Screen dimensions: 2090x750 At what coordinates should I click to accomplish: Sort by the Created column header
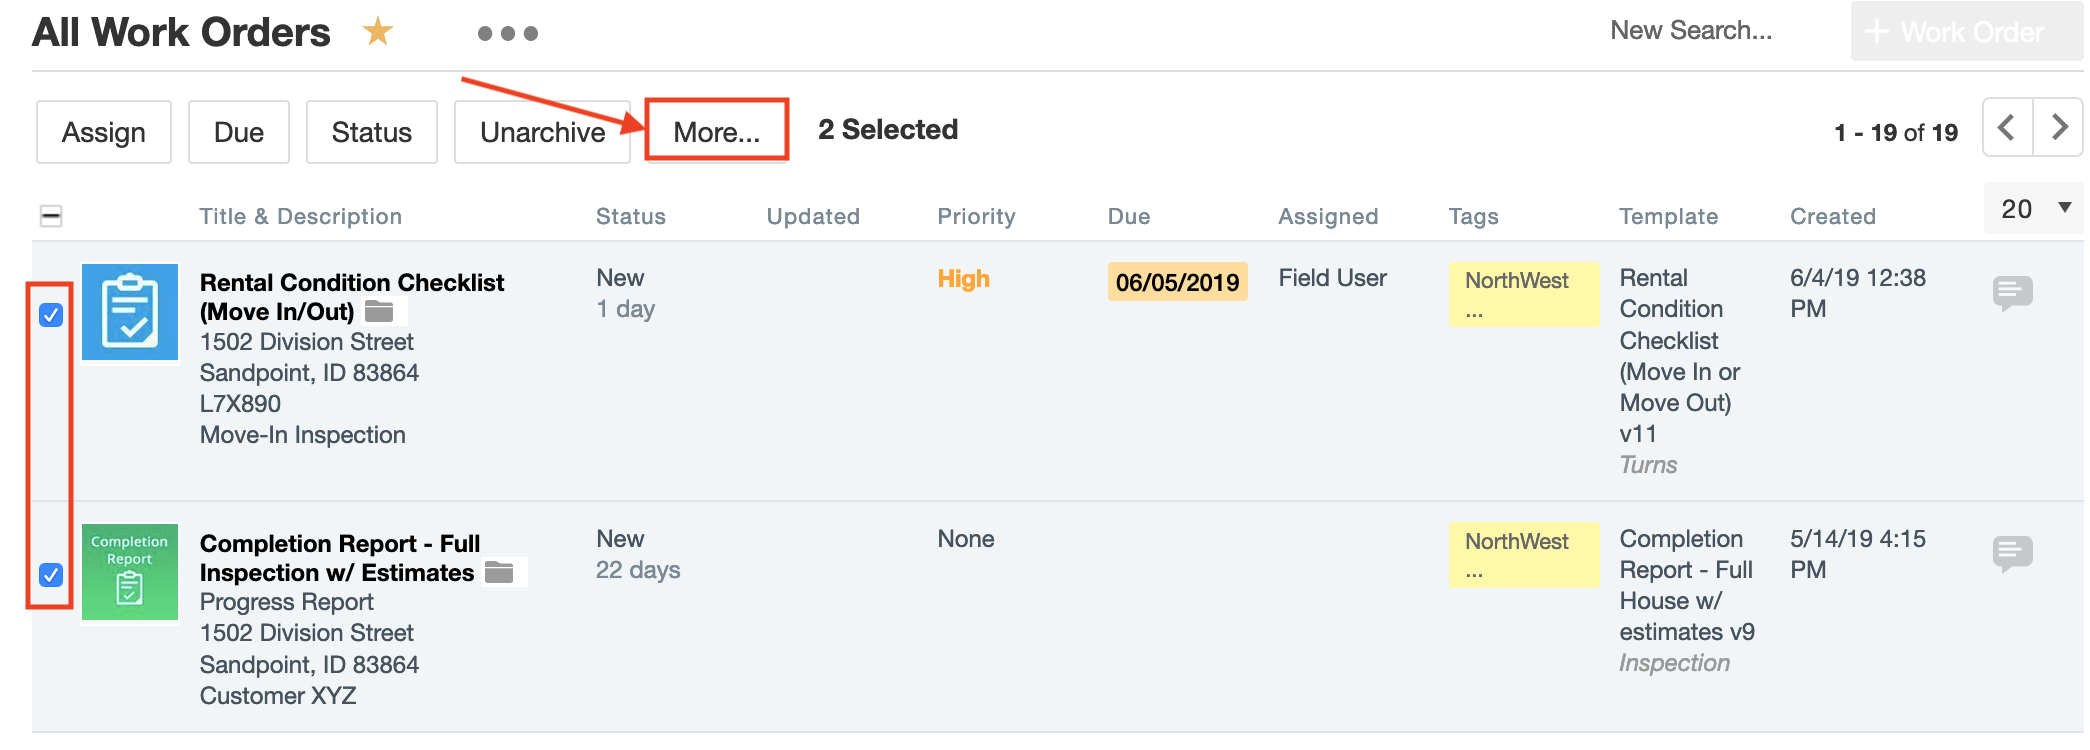click(1832, 217)
